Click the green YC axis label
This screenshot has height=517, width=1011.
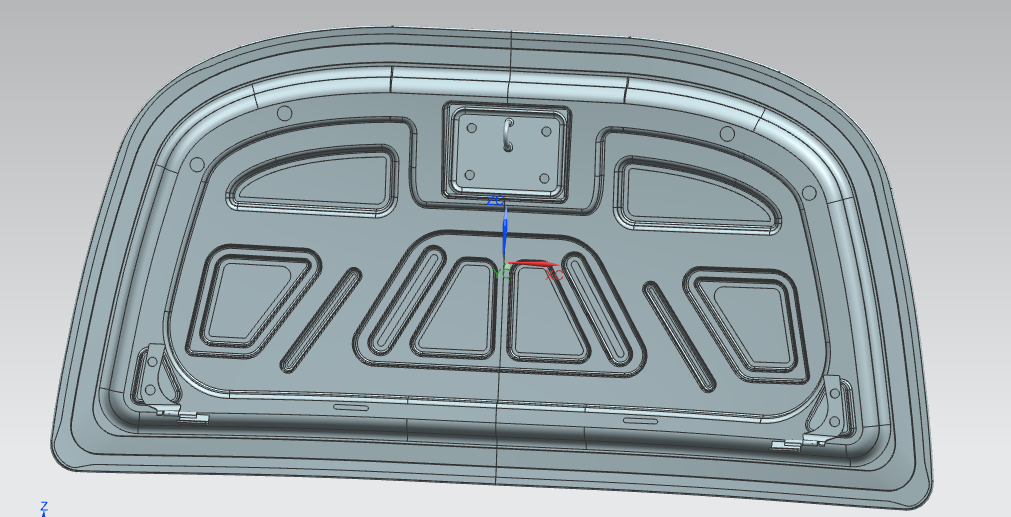[502, 273]
